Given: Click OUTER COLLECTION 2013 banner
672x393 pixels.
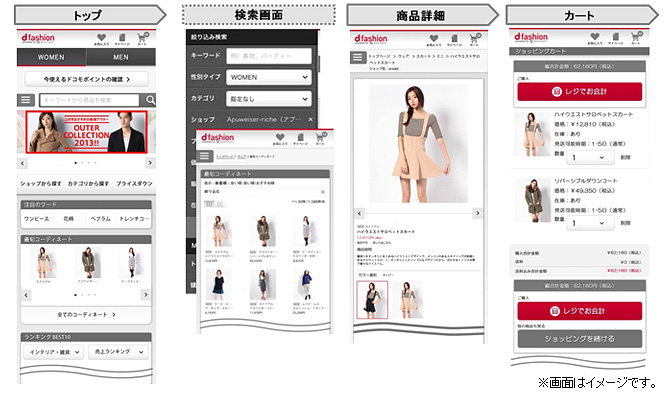Looking at the screenshot, I should click(x=87, y=132).
